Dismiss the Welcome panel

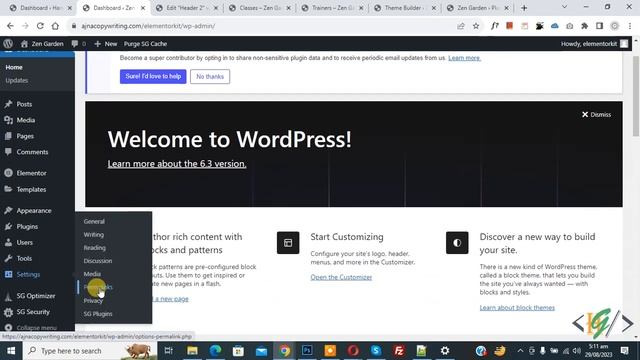click(596, 115)
